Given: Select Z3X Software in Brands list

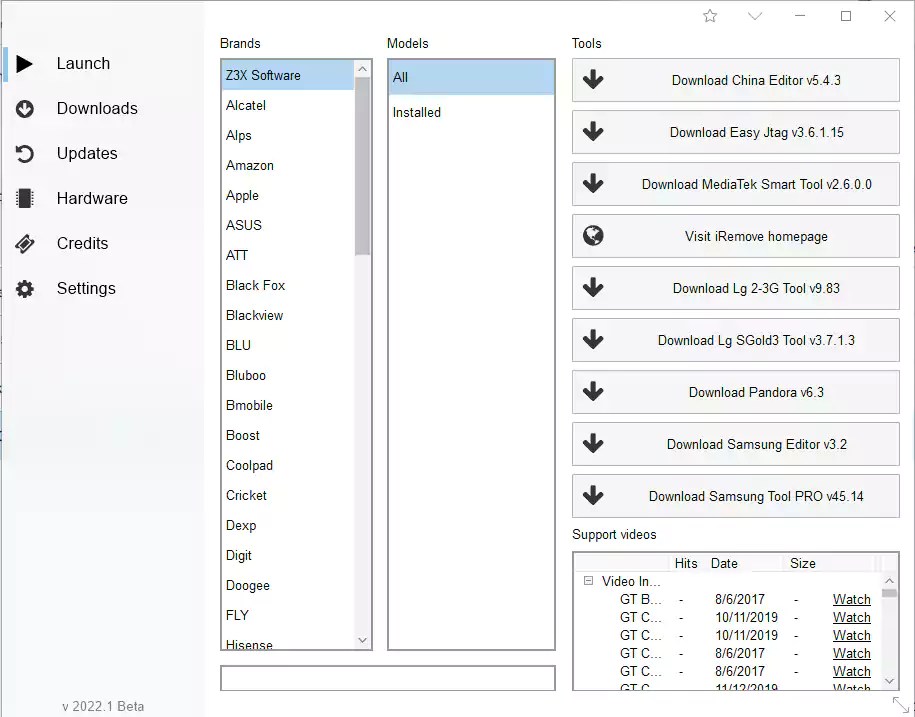Looking at the screenshot, I should [x=288, y=75].
